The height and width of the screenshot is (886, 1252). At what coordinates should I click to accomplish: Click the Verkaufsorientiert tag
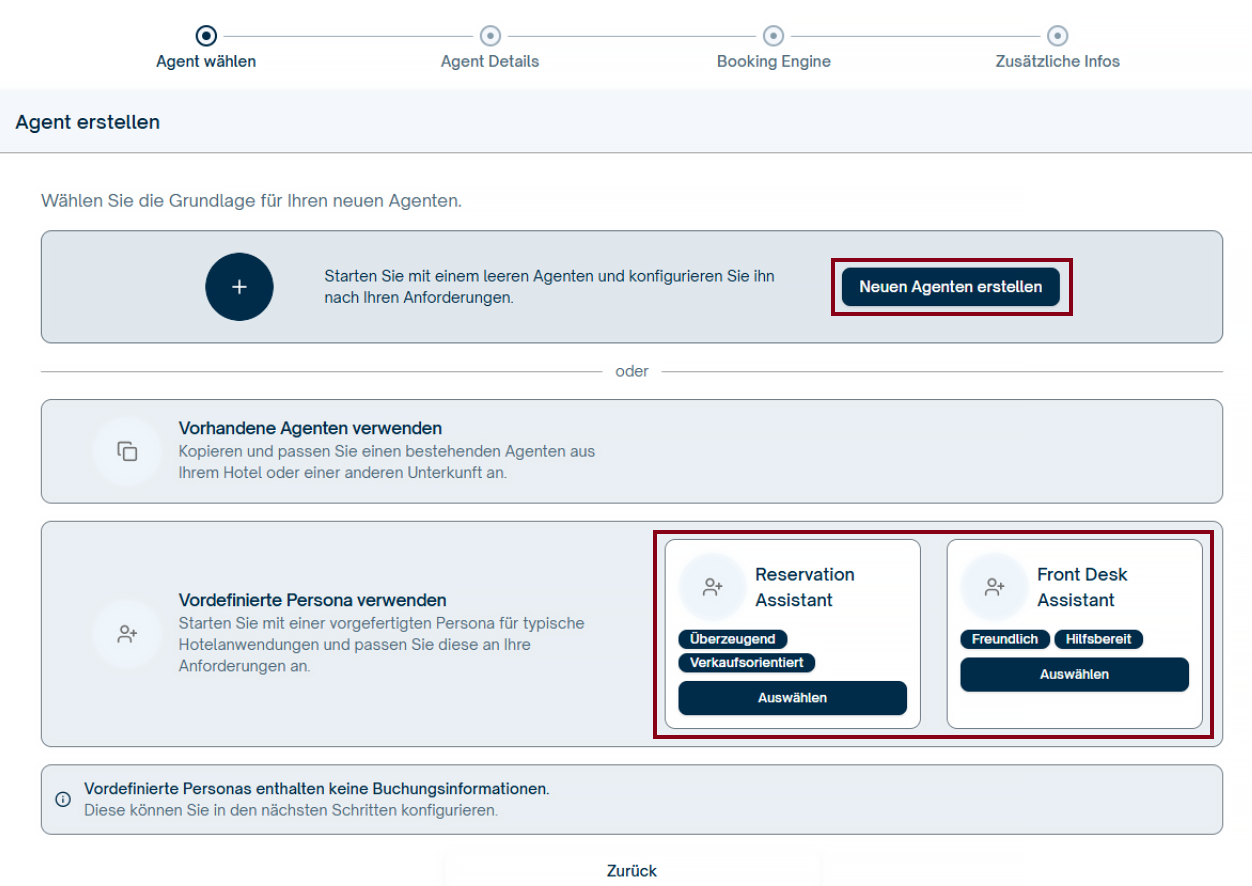tap(747, 663)
